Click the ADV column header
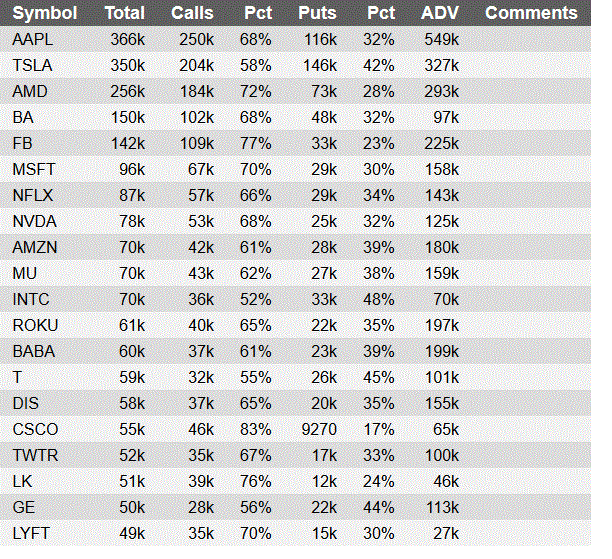 [439, 13]
